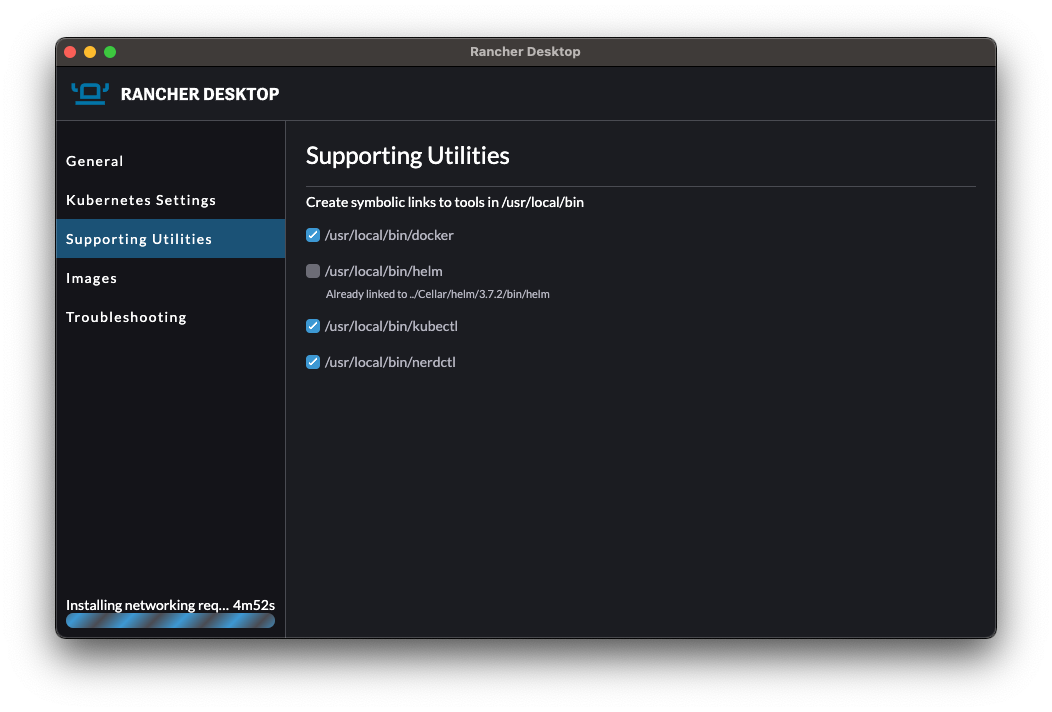This screenshot has height=712, width=1052.
Task: Click the greyed-out helm checkbox
Action: point(313,271)
